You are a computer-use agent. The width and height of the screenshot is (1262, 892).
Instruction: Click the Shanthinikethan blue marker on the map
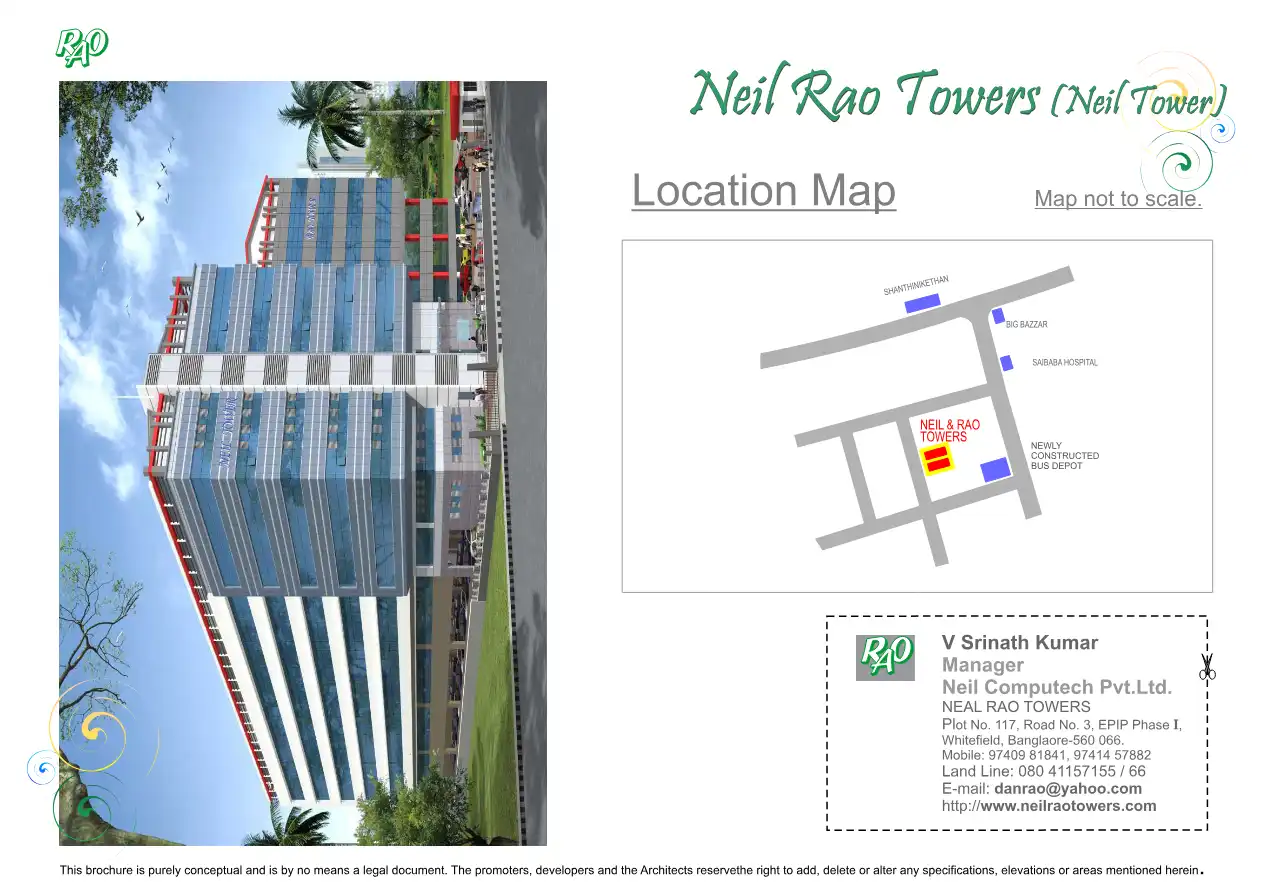[921, 302]
